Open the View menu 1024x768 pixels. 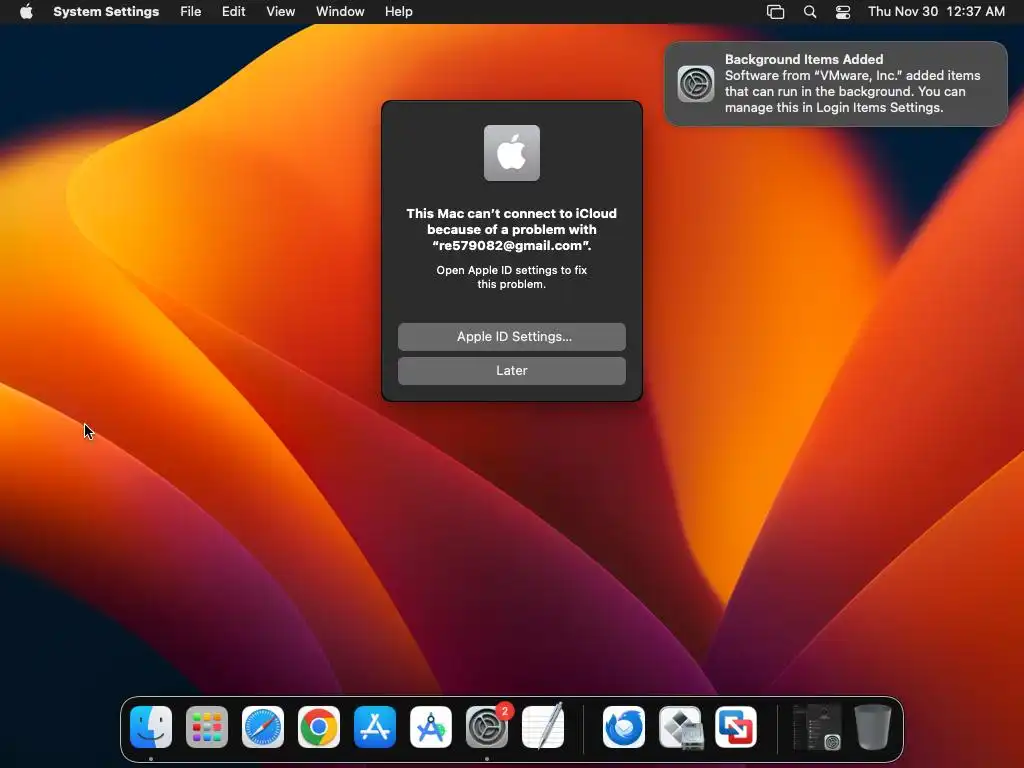tap(281, 12)
